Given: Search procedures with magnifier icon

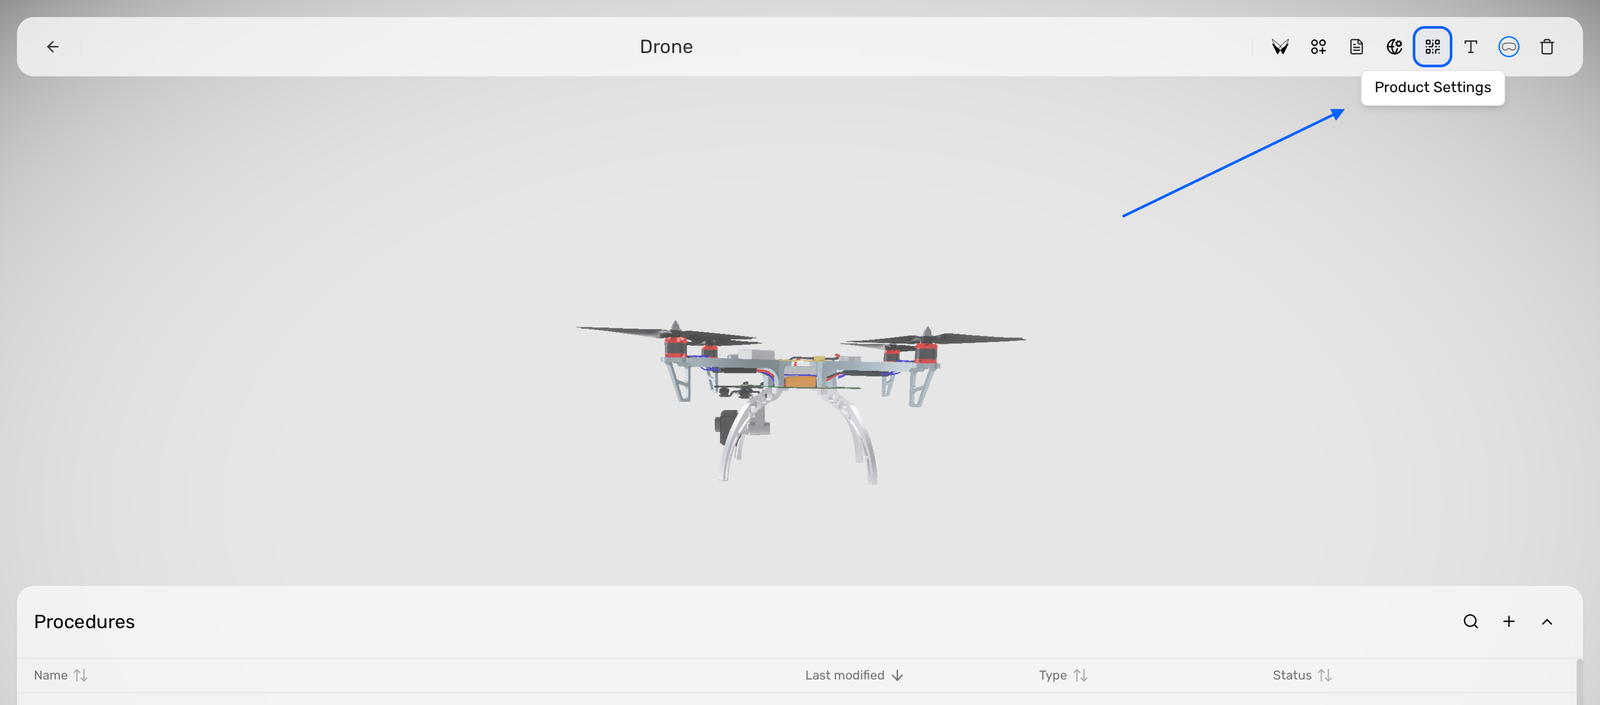Looking at the screenshot, I should pyautogui.click(x=1470, y=621).
